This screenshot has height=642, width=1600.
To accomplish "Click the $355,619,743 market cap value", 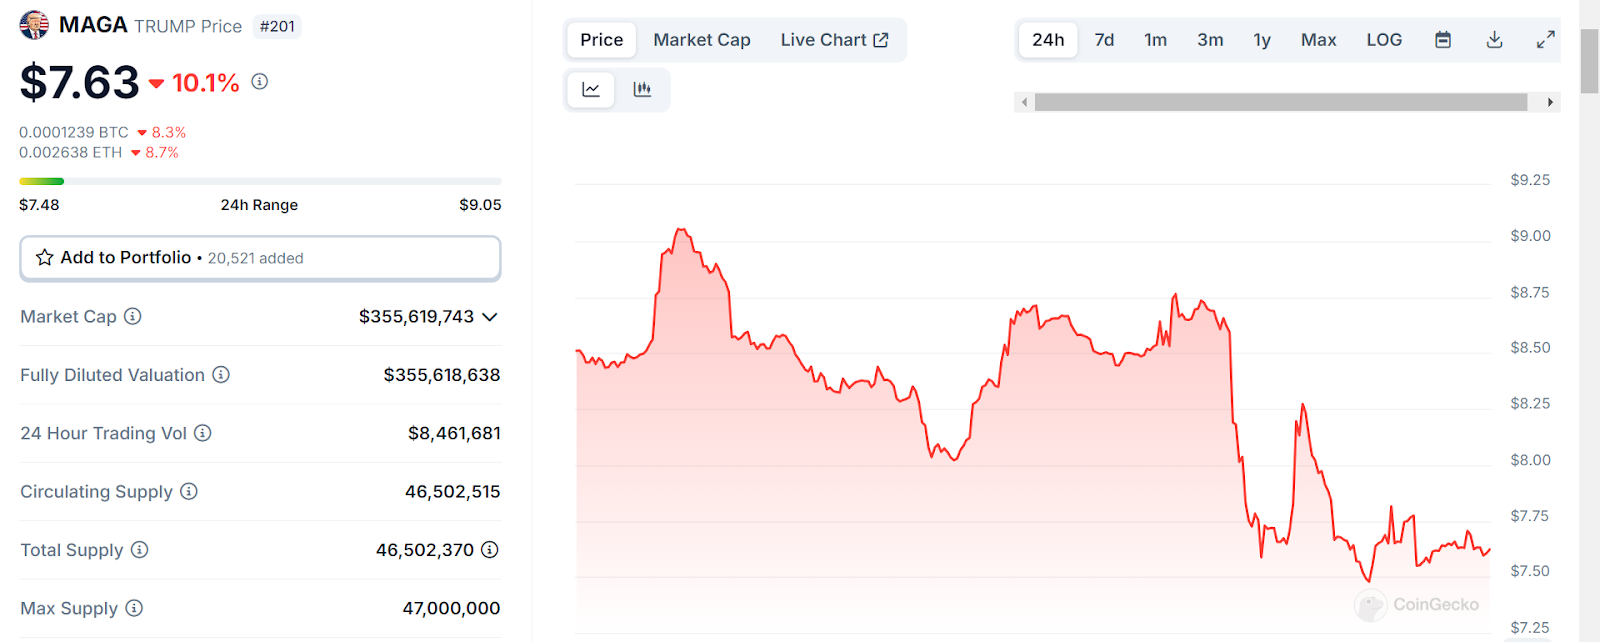I will click(416, 317).
